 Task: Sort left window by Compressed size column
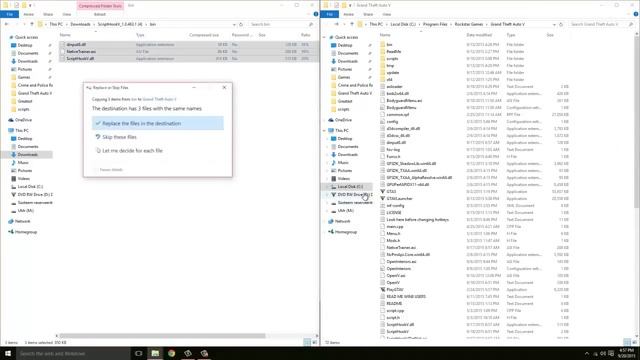point(204,35)
